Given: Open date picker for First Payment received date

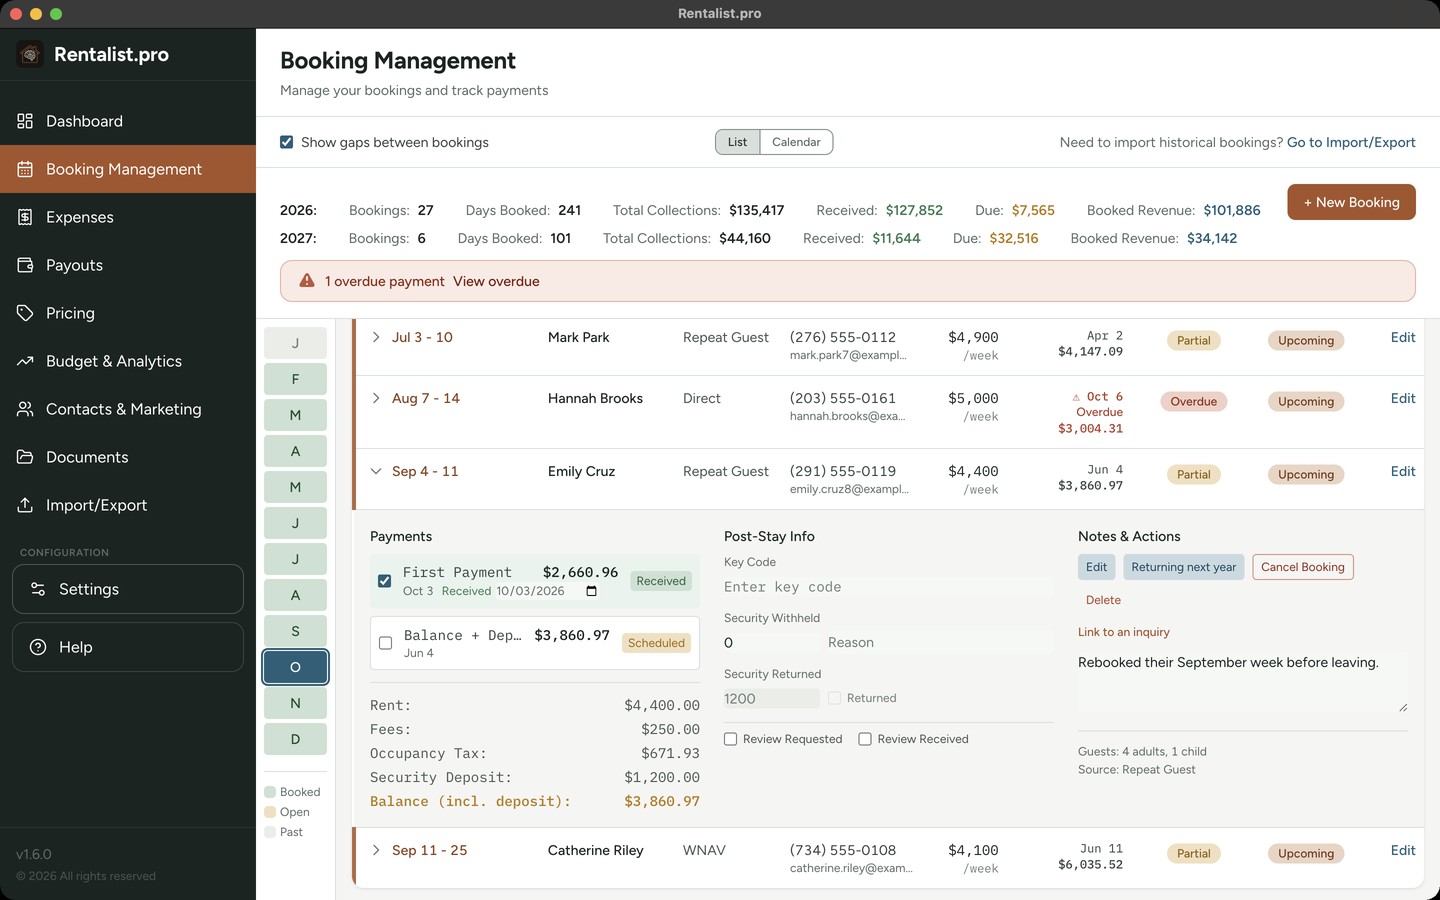Looking at the screenshot, I should [x=591, y=591].
